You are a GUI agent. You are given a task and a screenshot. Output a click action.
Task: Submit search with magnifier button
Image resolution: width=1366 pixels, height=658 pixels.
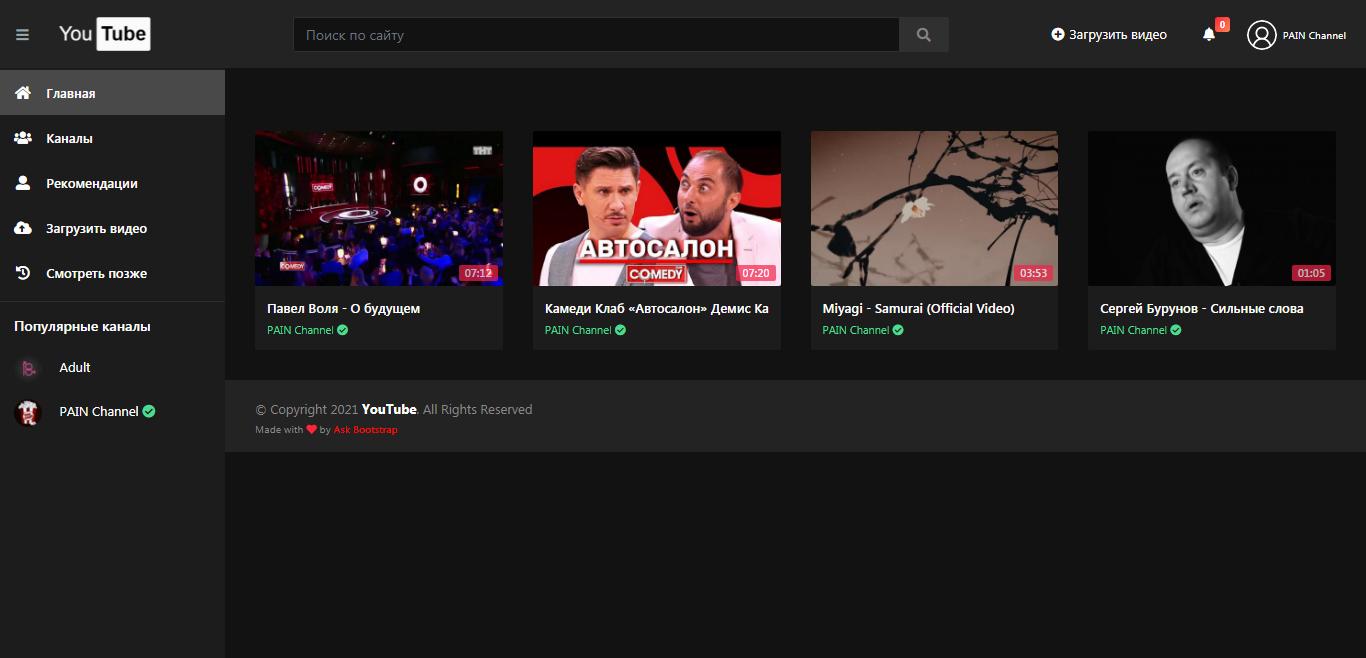[x=924, y=35]
